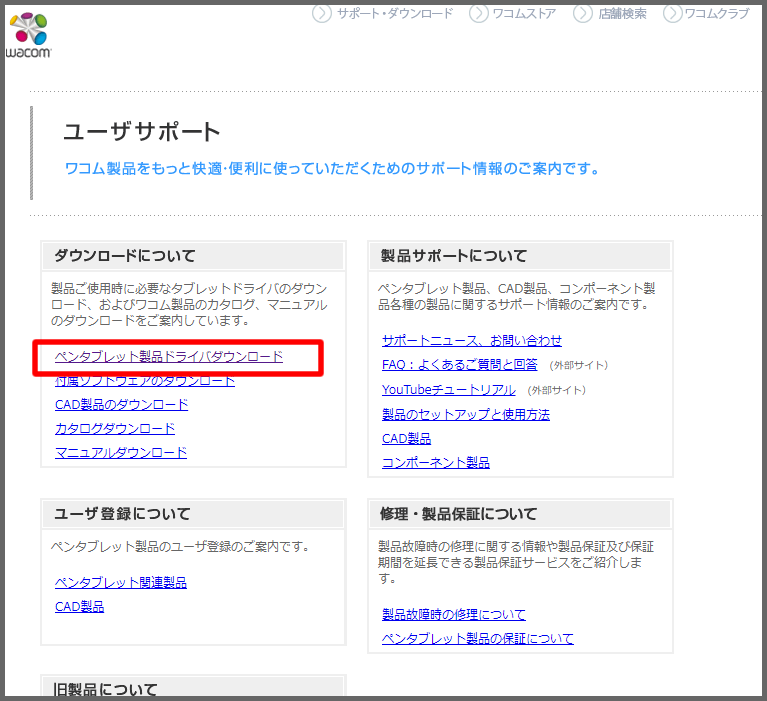Open マニュアルダウンロード link

coord(121,452)
